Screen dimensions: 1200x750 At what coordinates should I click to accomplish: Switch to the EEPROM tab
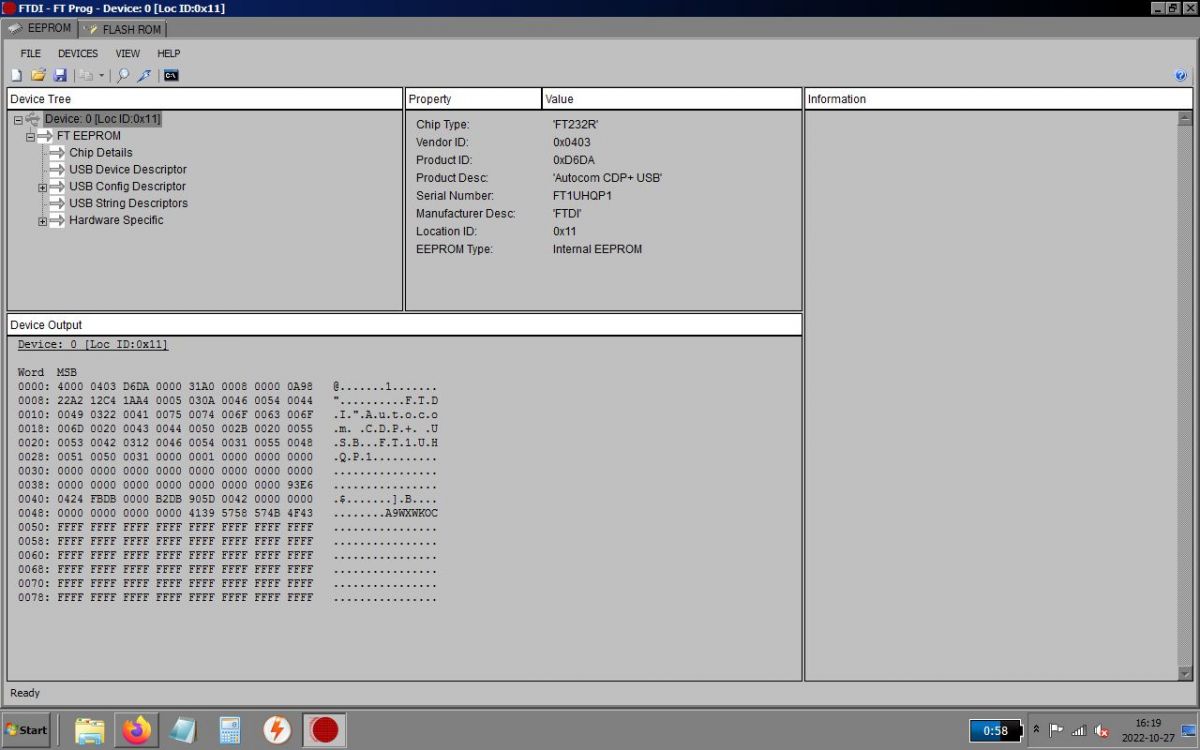41,28
